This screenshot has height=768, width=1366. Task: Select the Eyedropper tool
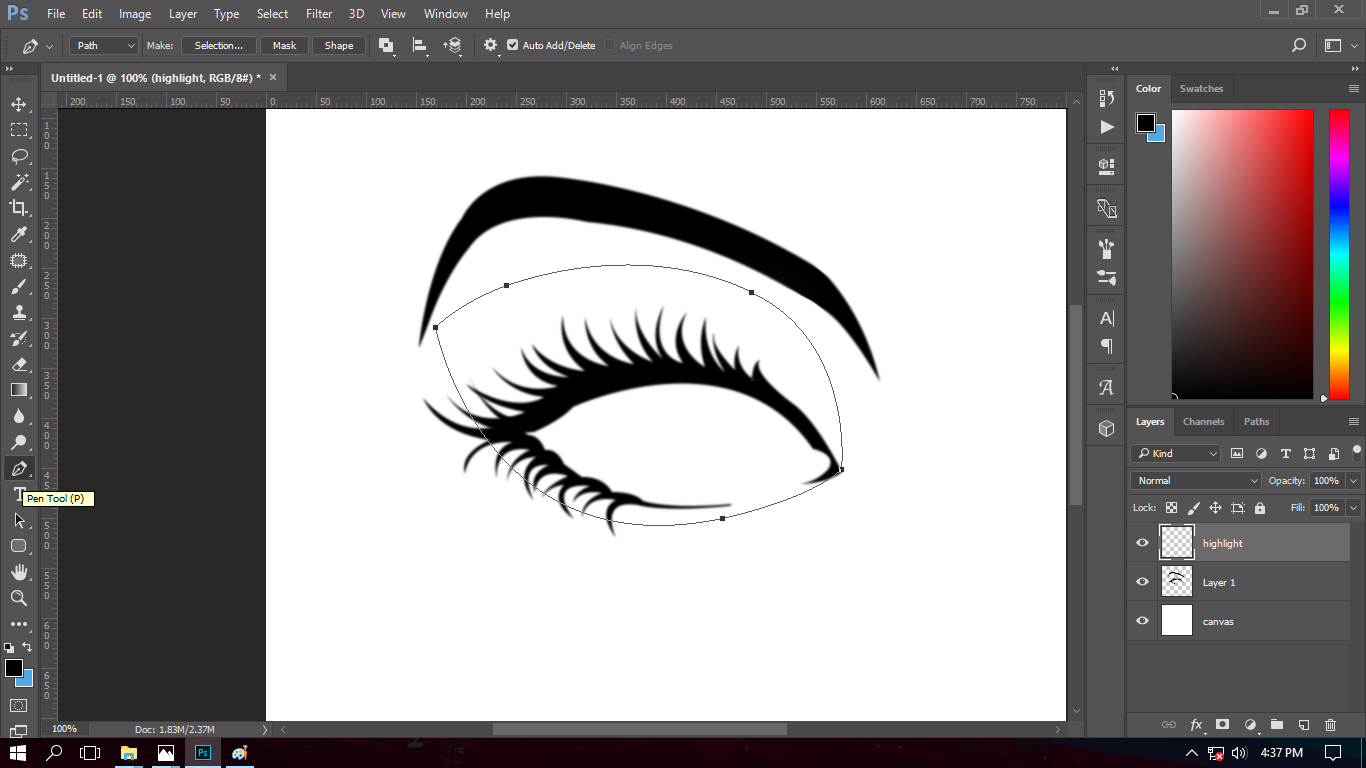click(x=18, y=234)
